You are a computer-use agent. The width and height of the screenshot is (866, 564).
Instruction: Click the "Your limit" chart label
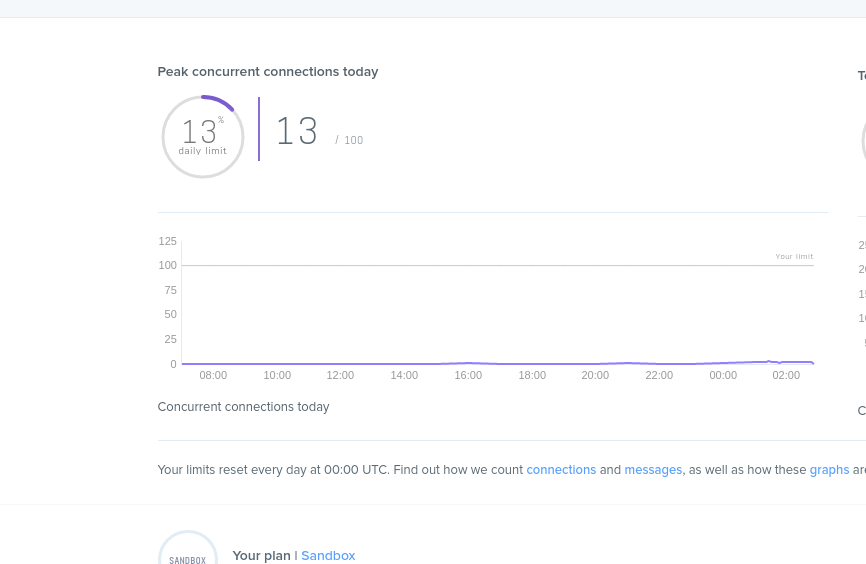point(794,257)
